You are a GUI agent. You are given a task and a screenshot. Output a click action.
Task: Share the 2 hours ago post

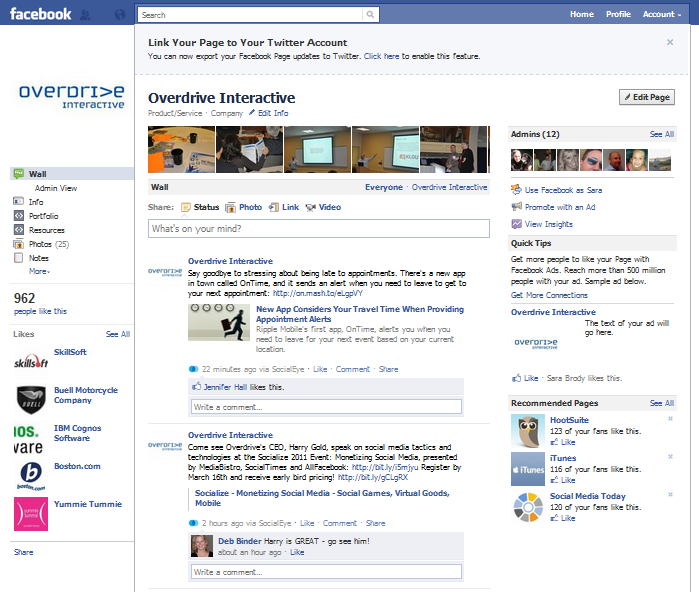pyautogui.click(x=375, y=523)
